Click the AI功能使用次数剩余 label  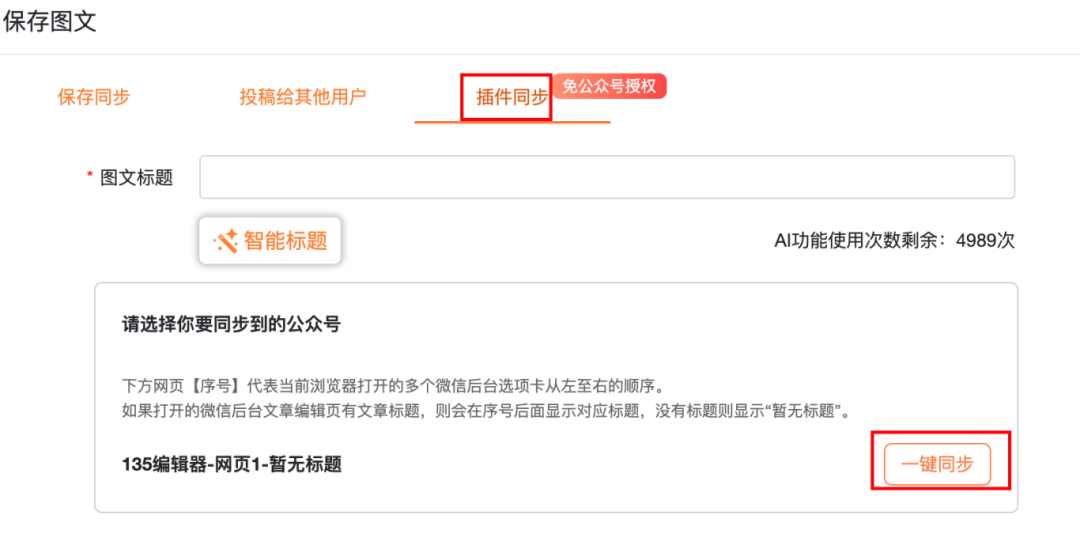point(864,241)
